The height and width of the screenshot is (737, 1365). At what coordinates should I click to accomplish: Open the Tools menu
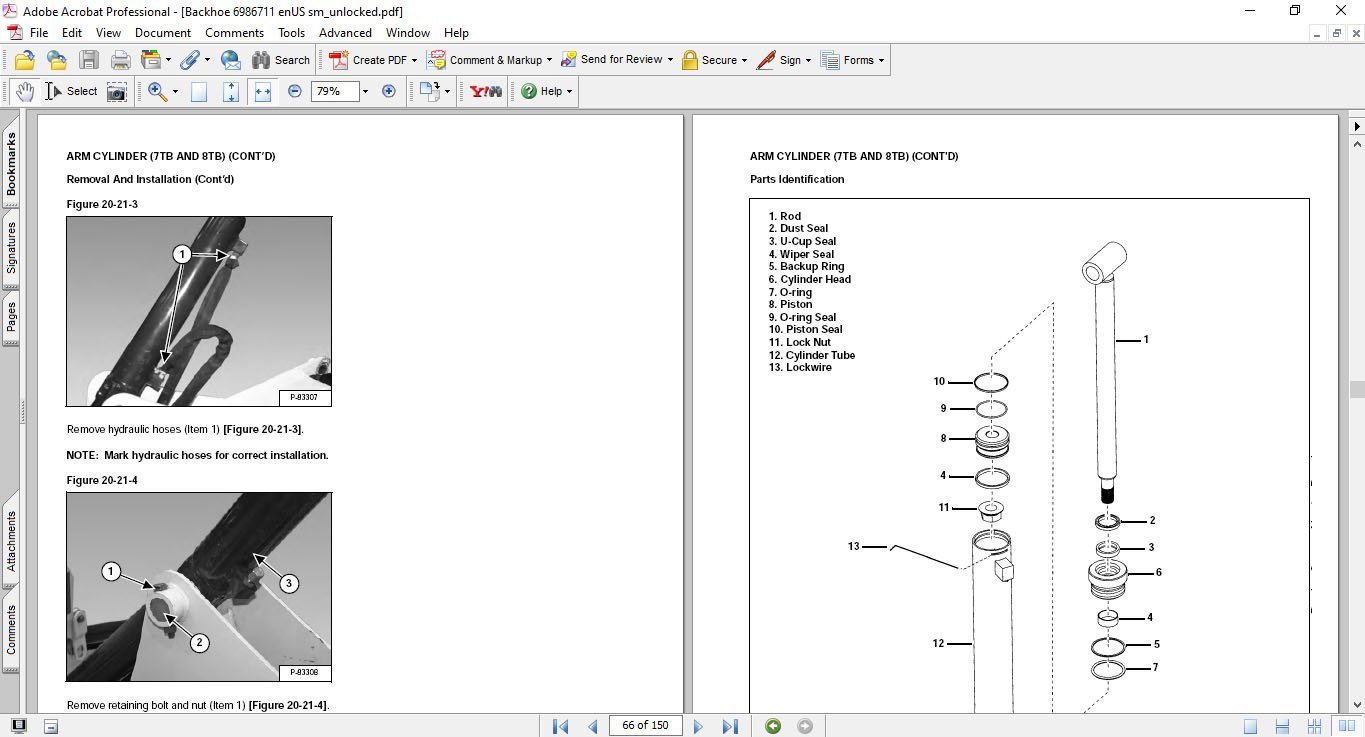pyautogui.click(x=292, y=33)
